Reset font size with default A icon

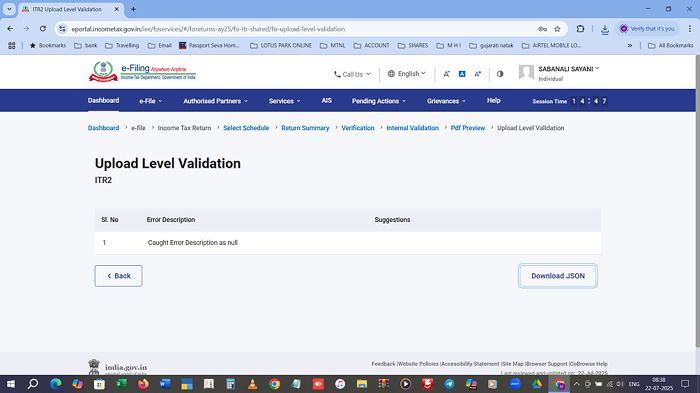462,74
